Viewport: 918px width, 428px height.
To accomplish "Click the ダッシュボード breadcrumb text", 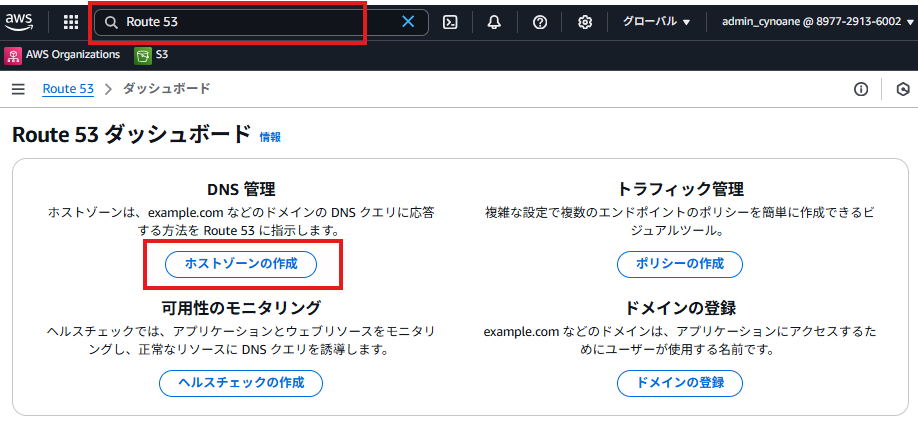I will 166,89.
